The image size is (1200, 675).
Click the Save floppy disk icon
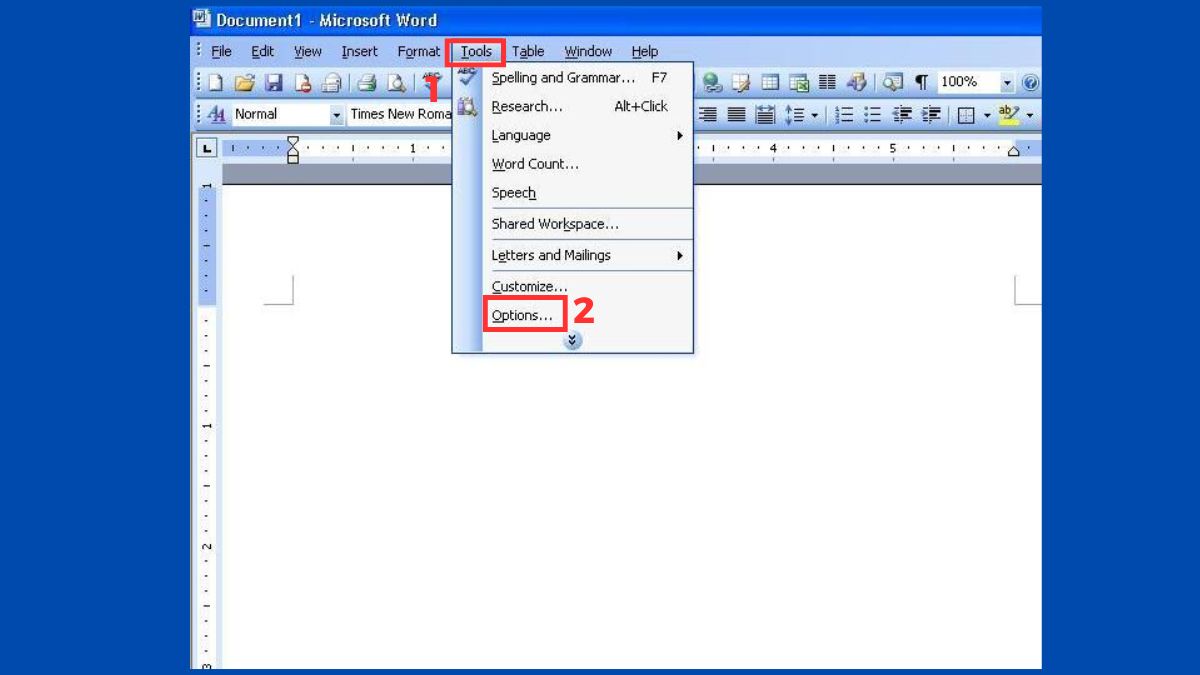tap(273, 83)
